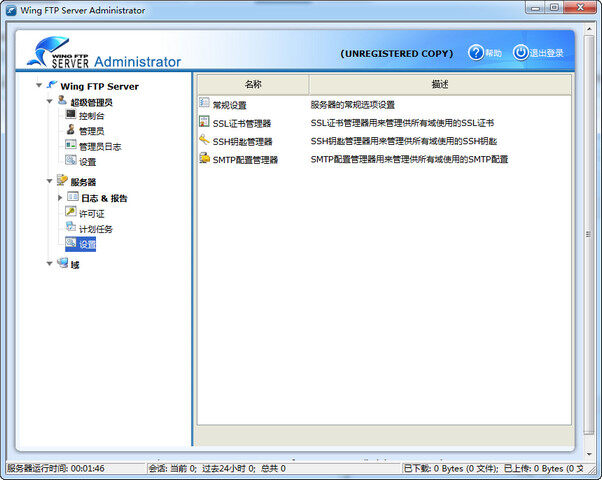Open the SMTP配置管理器 entry
The image size is (602, 480).
[x=245, y=160]
